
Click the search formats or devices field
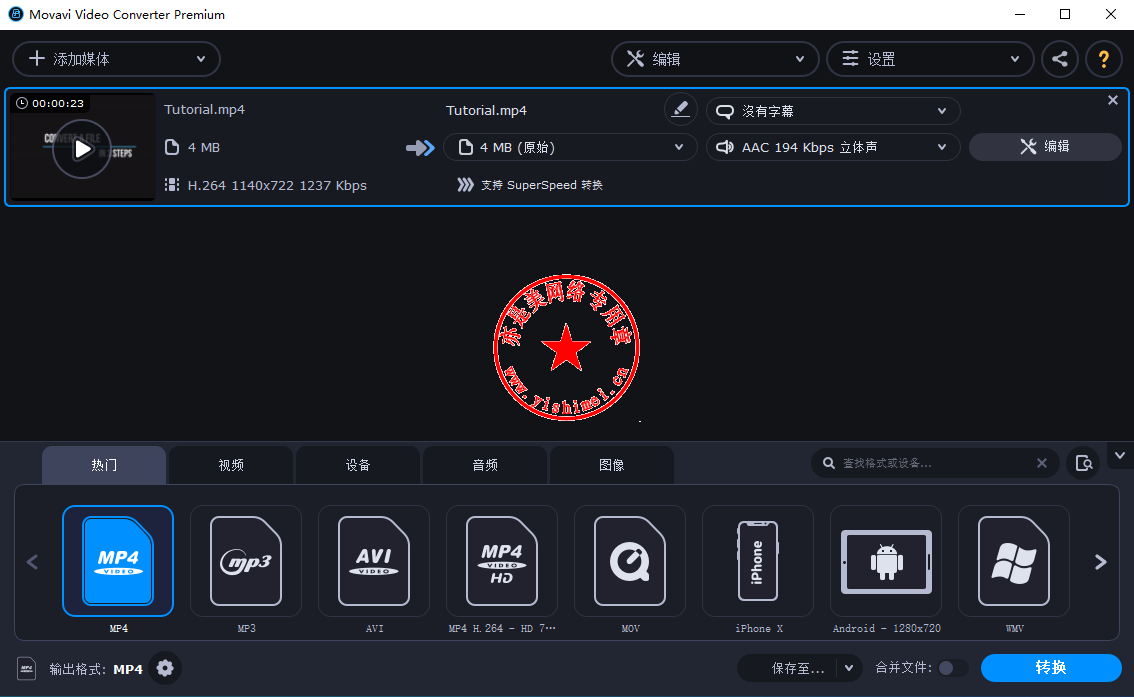934,463
